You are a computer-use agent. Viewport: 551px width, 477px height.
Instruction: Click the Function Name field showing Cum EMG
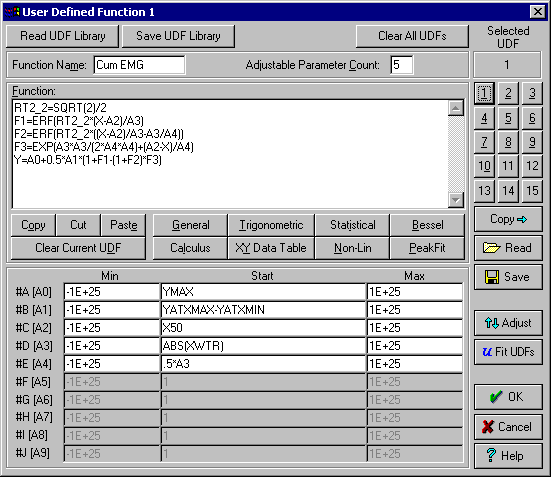139,65
